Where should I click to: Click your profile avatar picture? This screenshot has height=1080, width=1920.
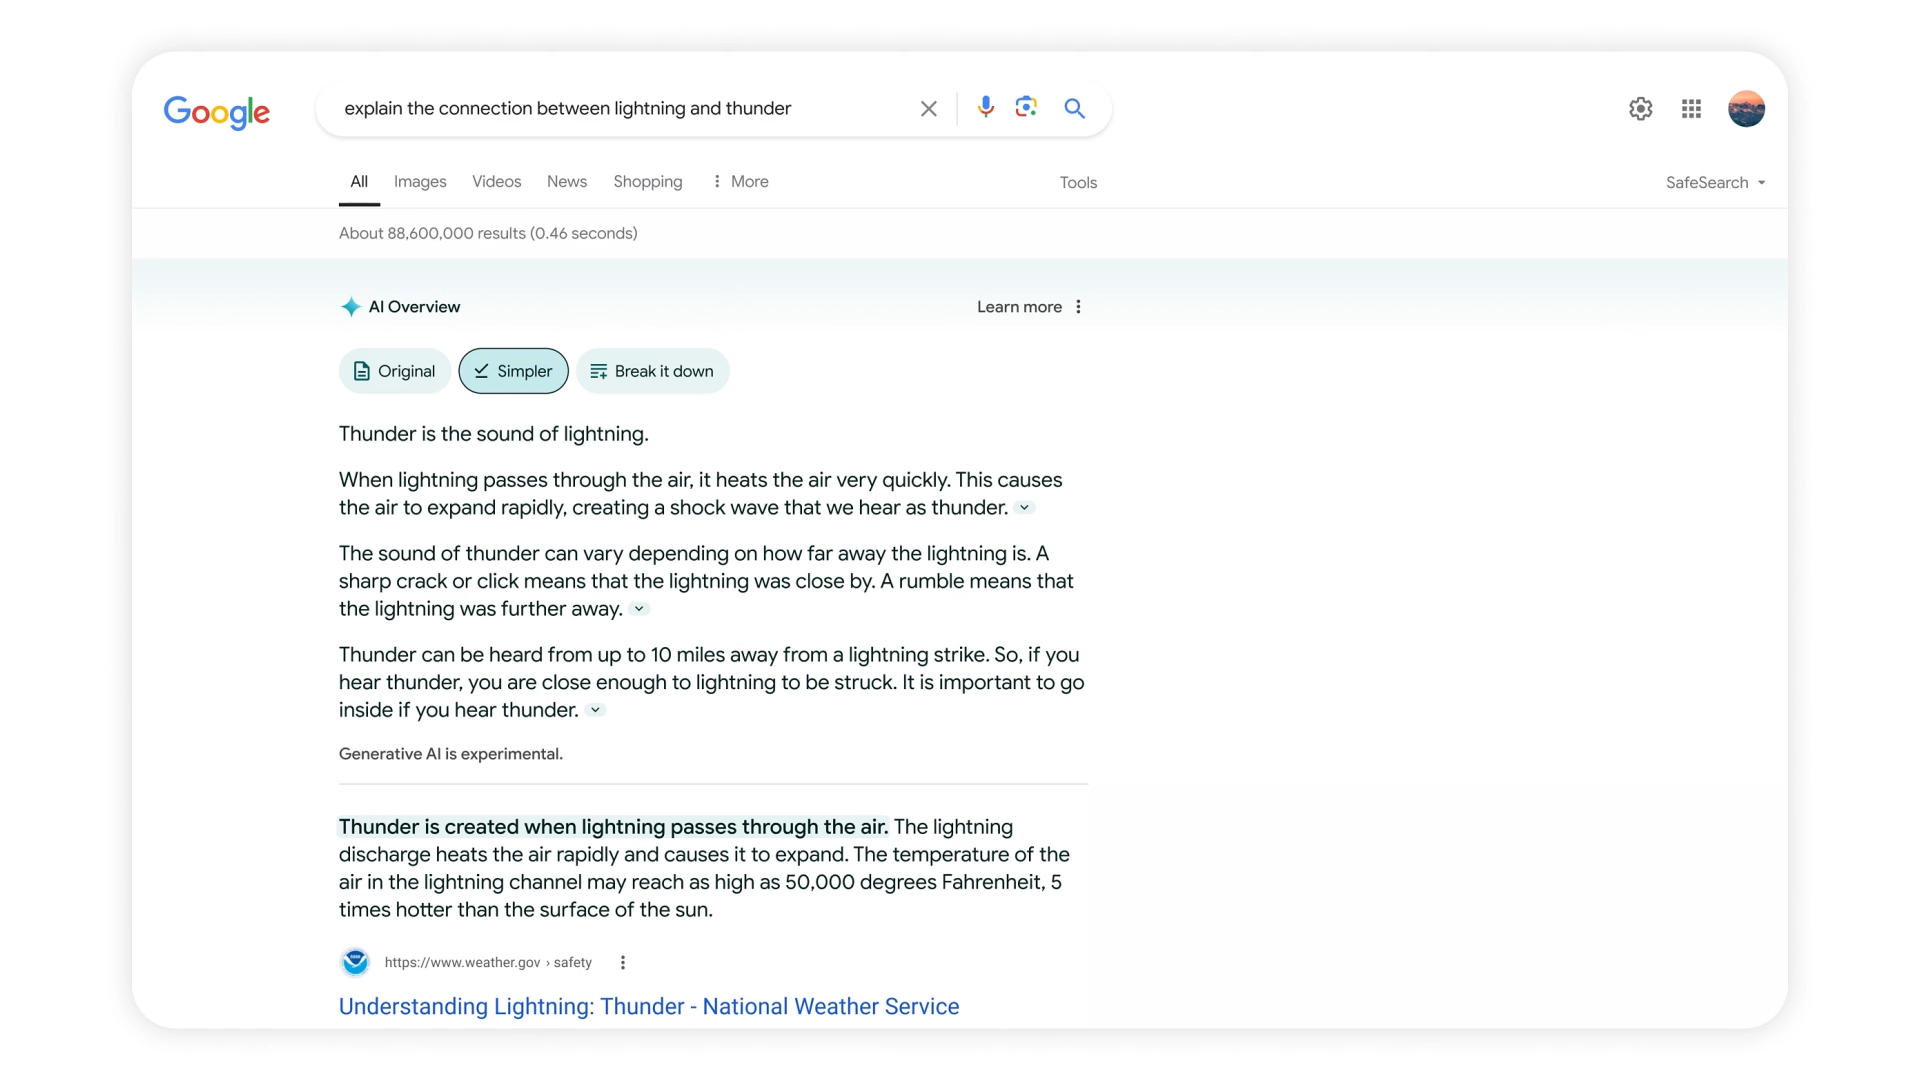click(x=1746, y=108)
